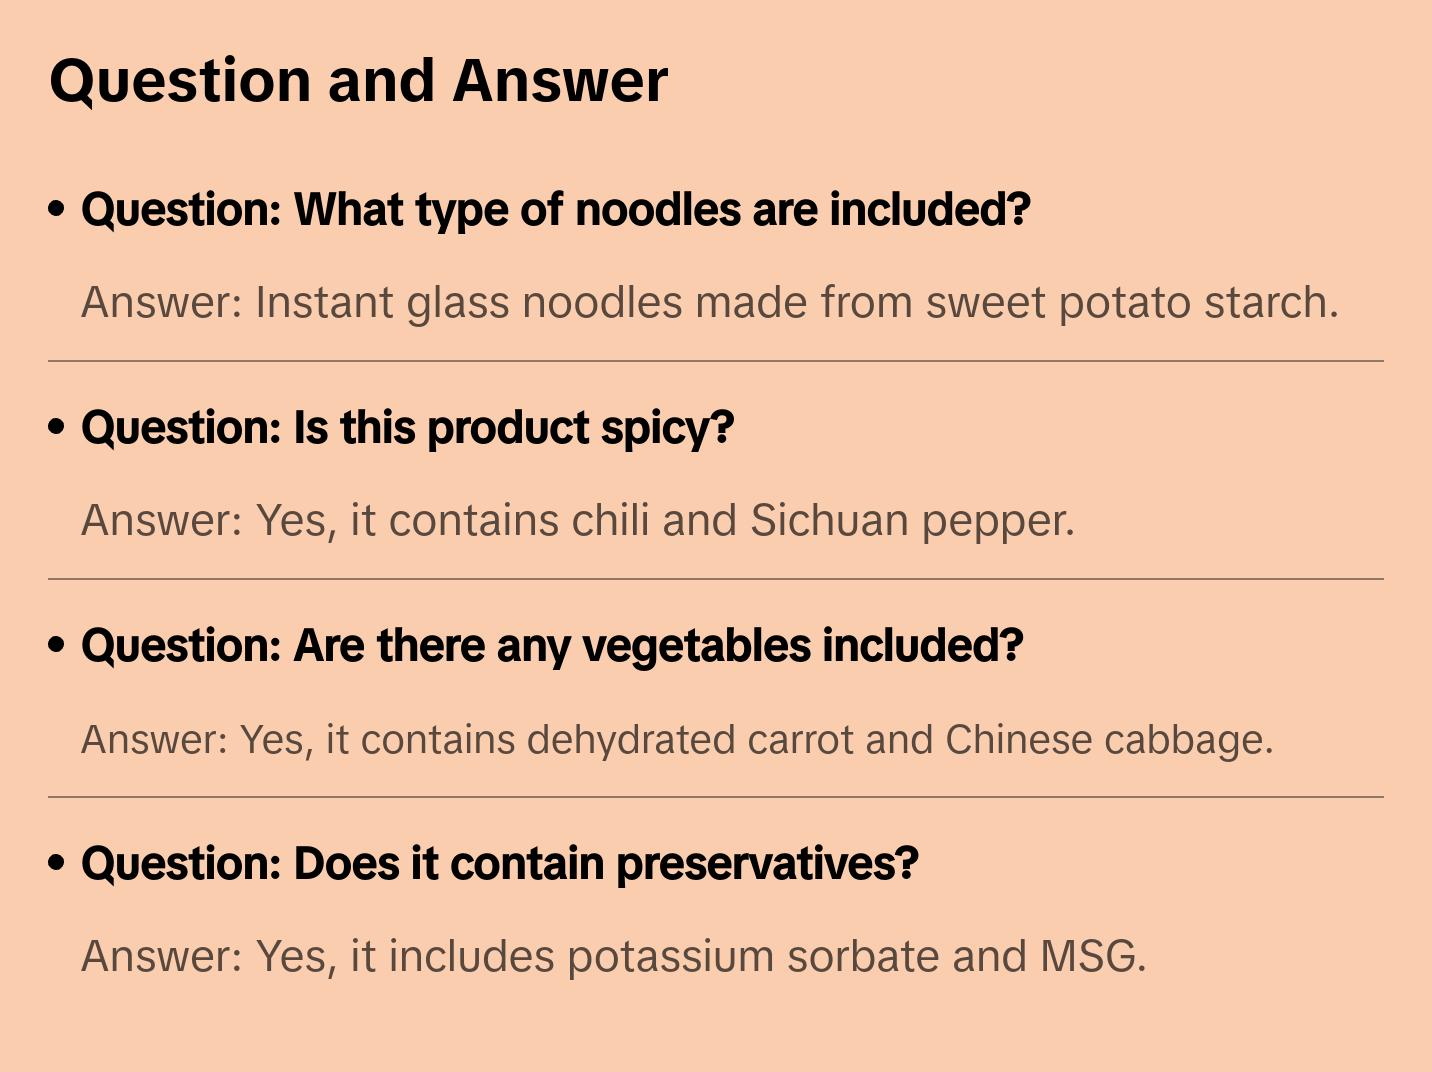Image resolution: width=1432 pixels, height=1072 pixels.
Task: Select the question about vegetables included
Action: [x=552, y=646]
